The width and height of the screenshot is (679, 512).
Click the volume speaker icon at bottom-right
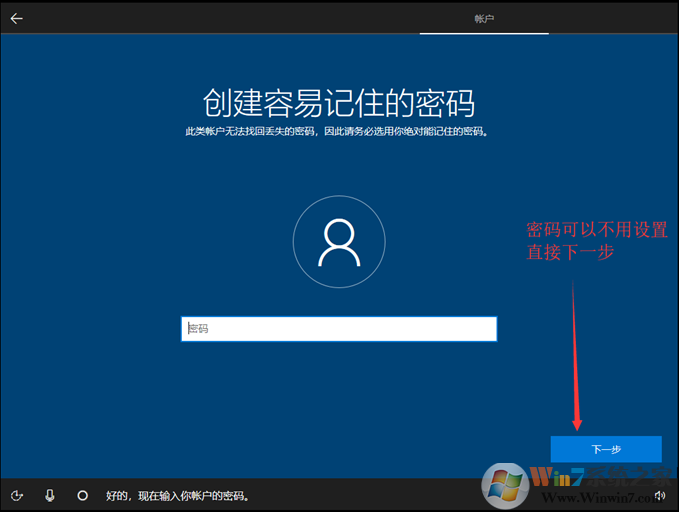[660, 495]
